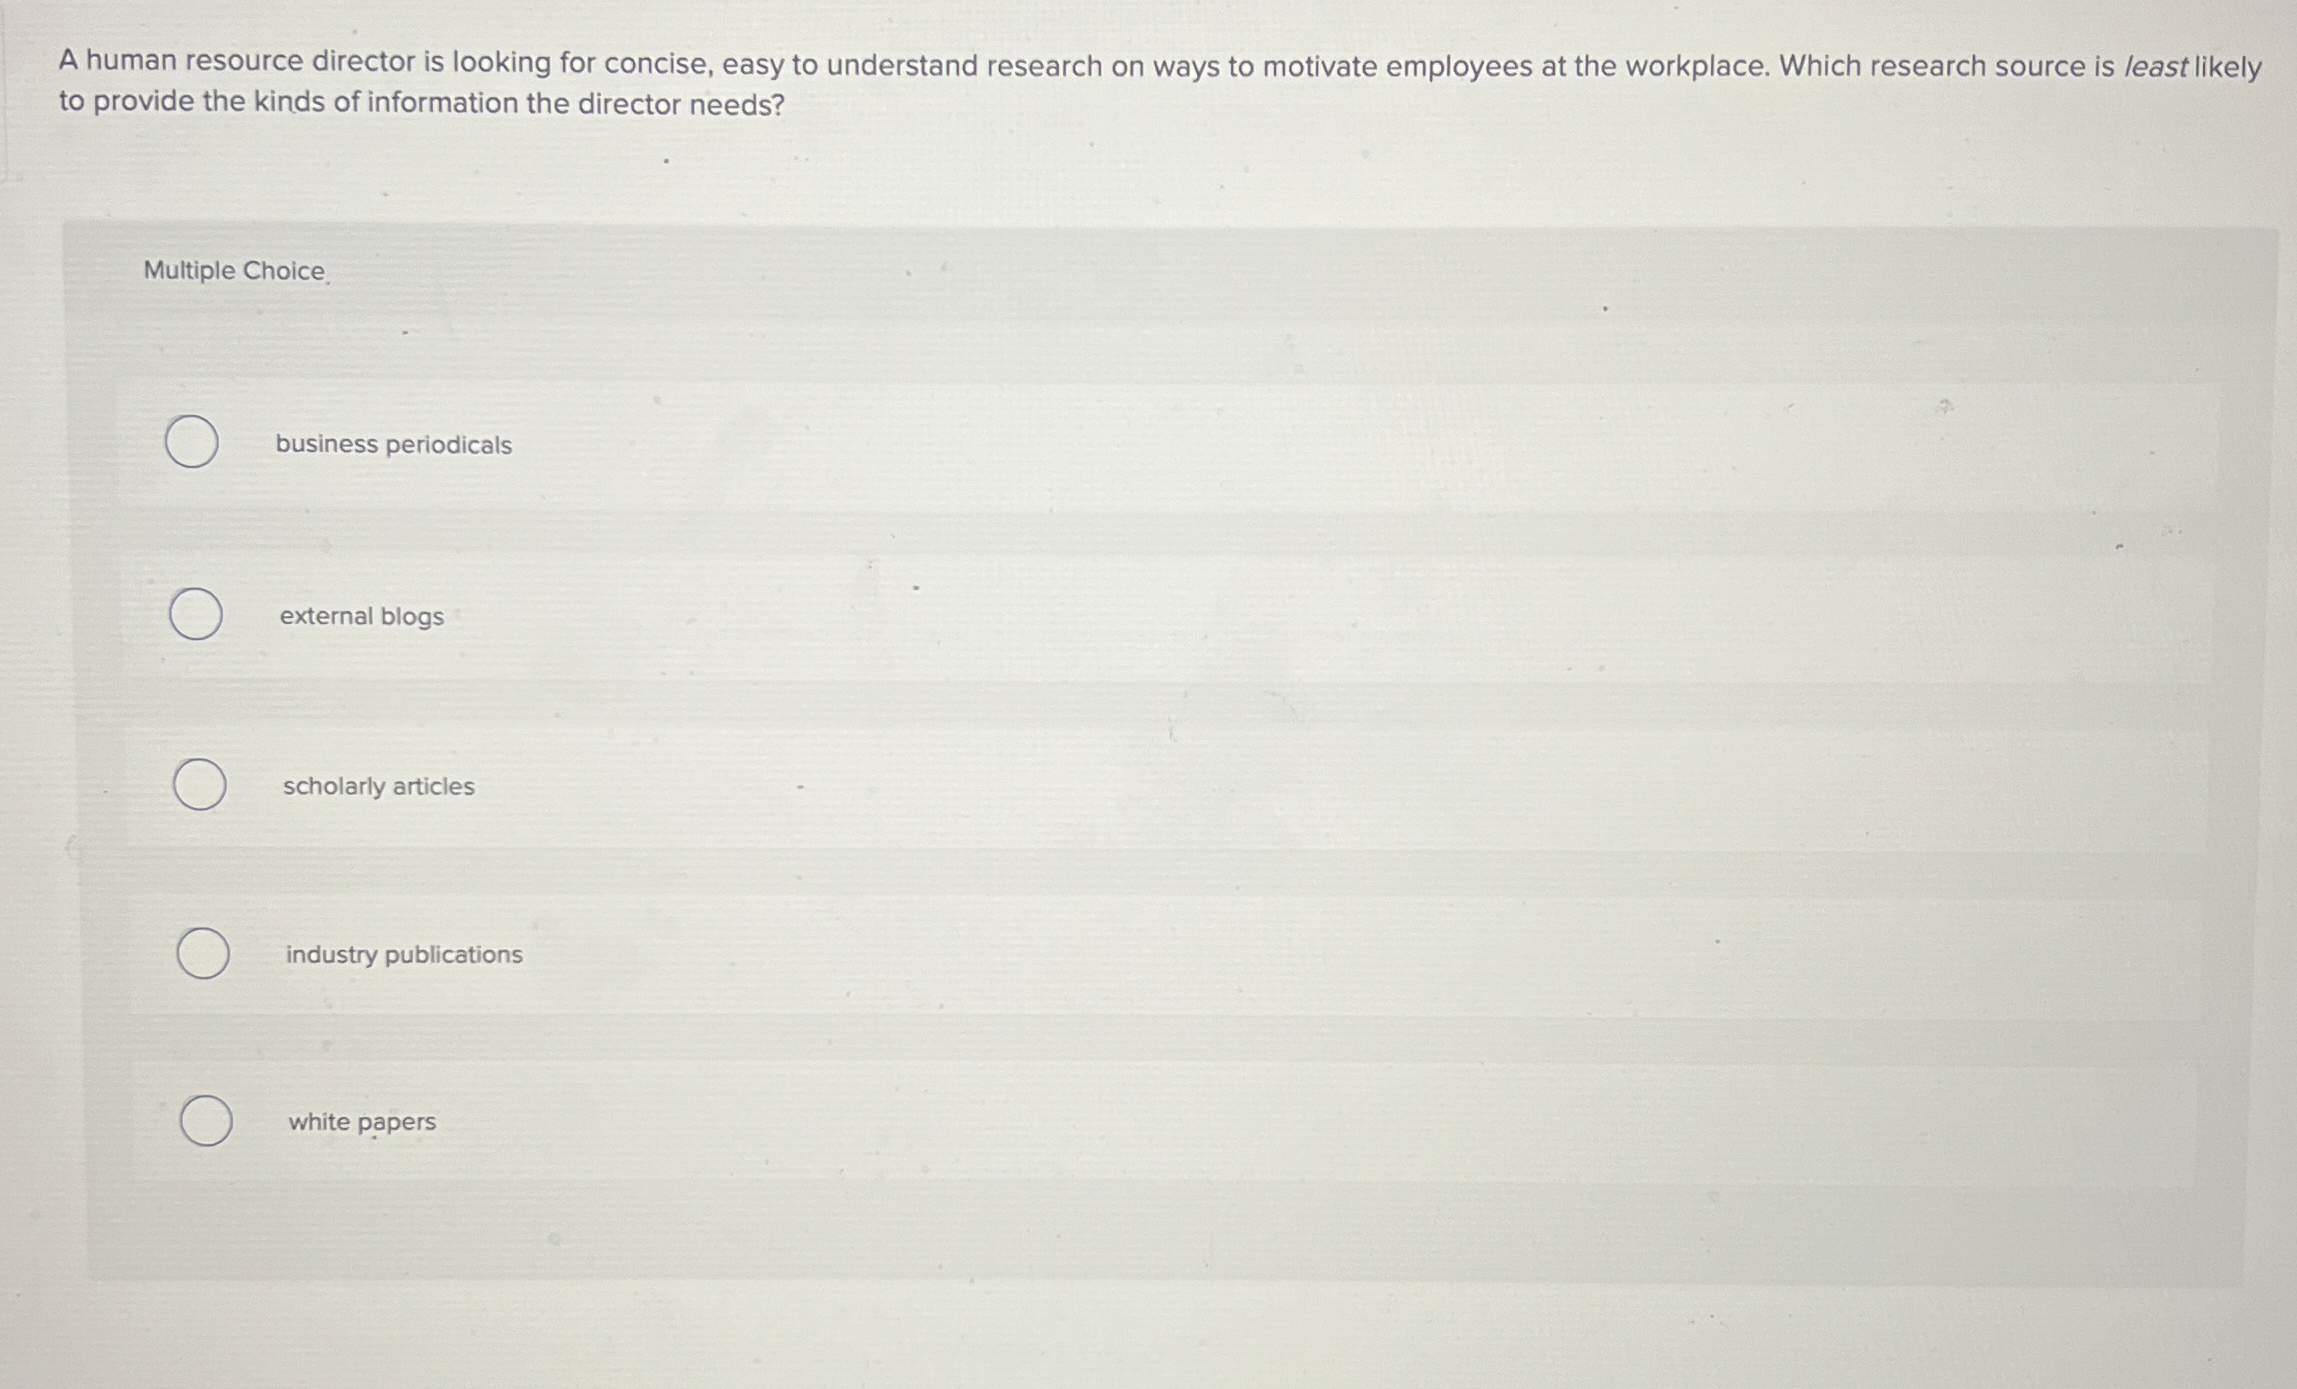Click the last answer option row
Viewport: 2297px width, 1389px height.
coord(1150,1122)
